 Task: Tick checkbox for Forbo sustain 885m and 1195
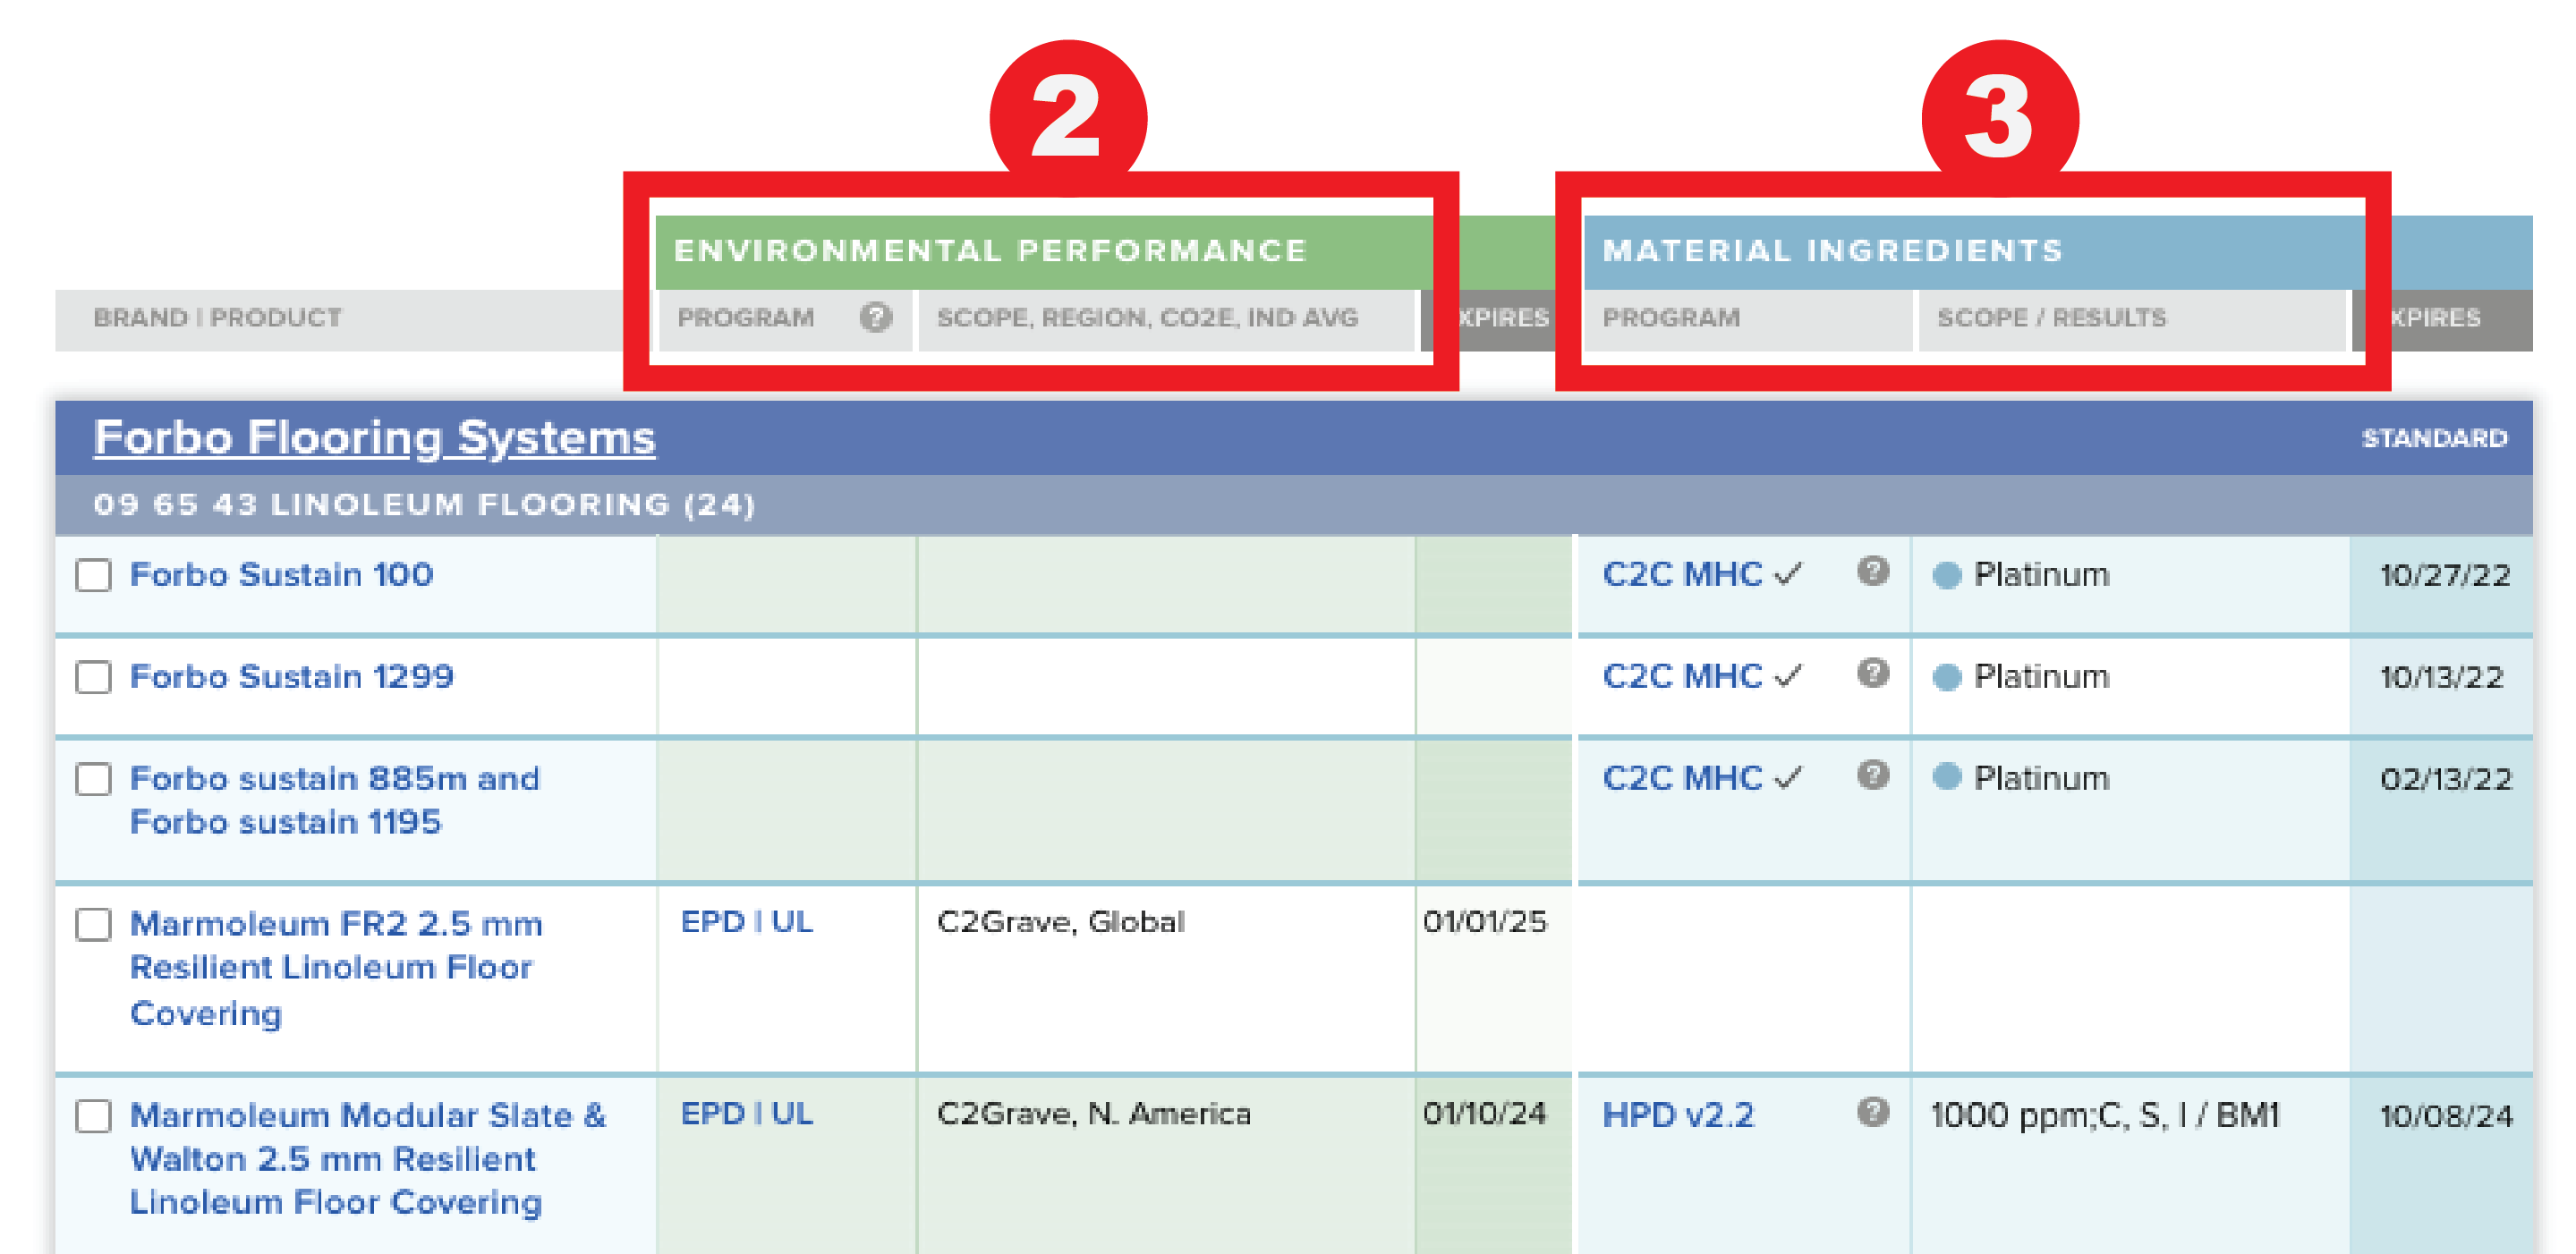(93, 779)
